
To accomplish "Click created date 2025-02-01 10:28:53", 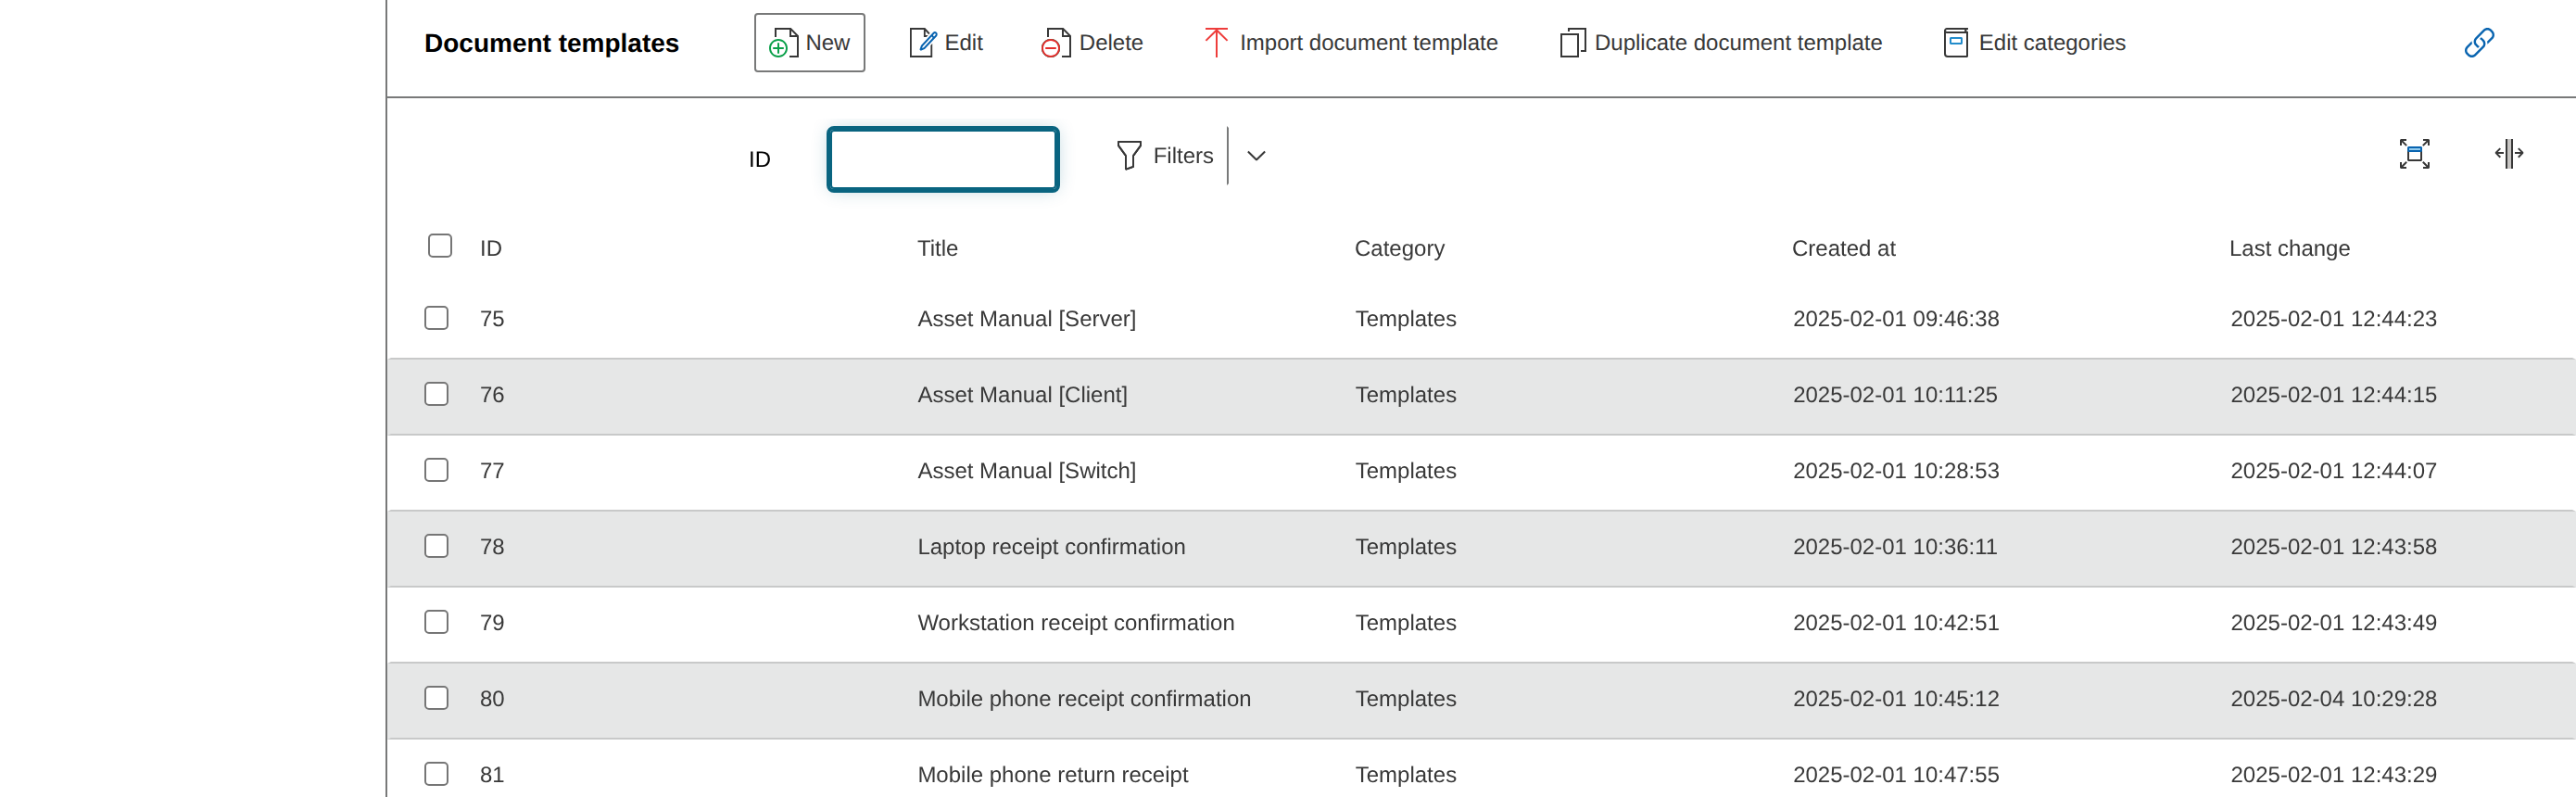I will [1895, 471].
